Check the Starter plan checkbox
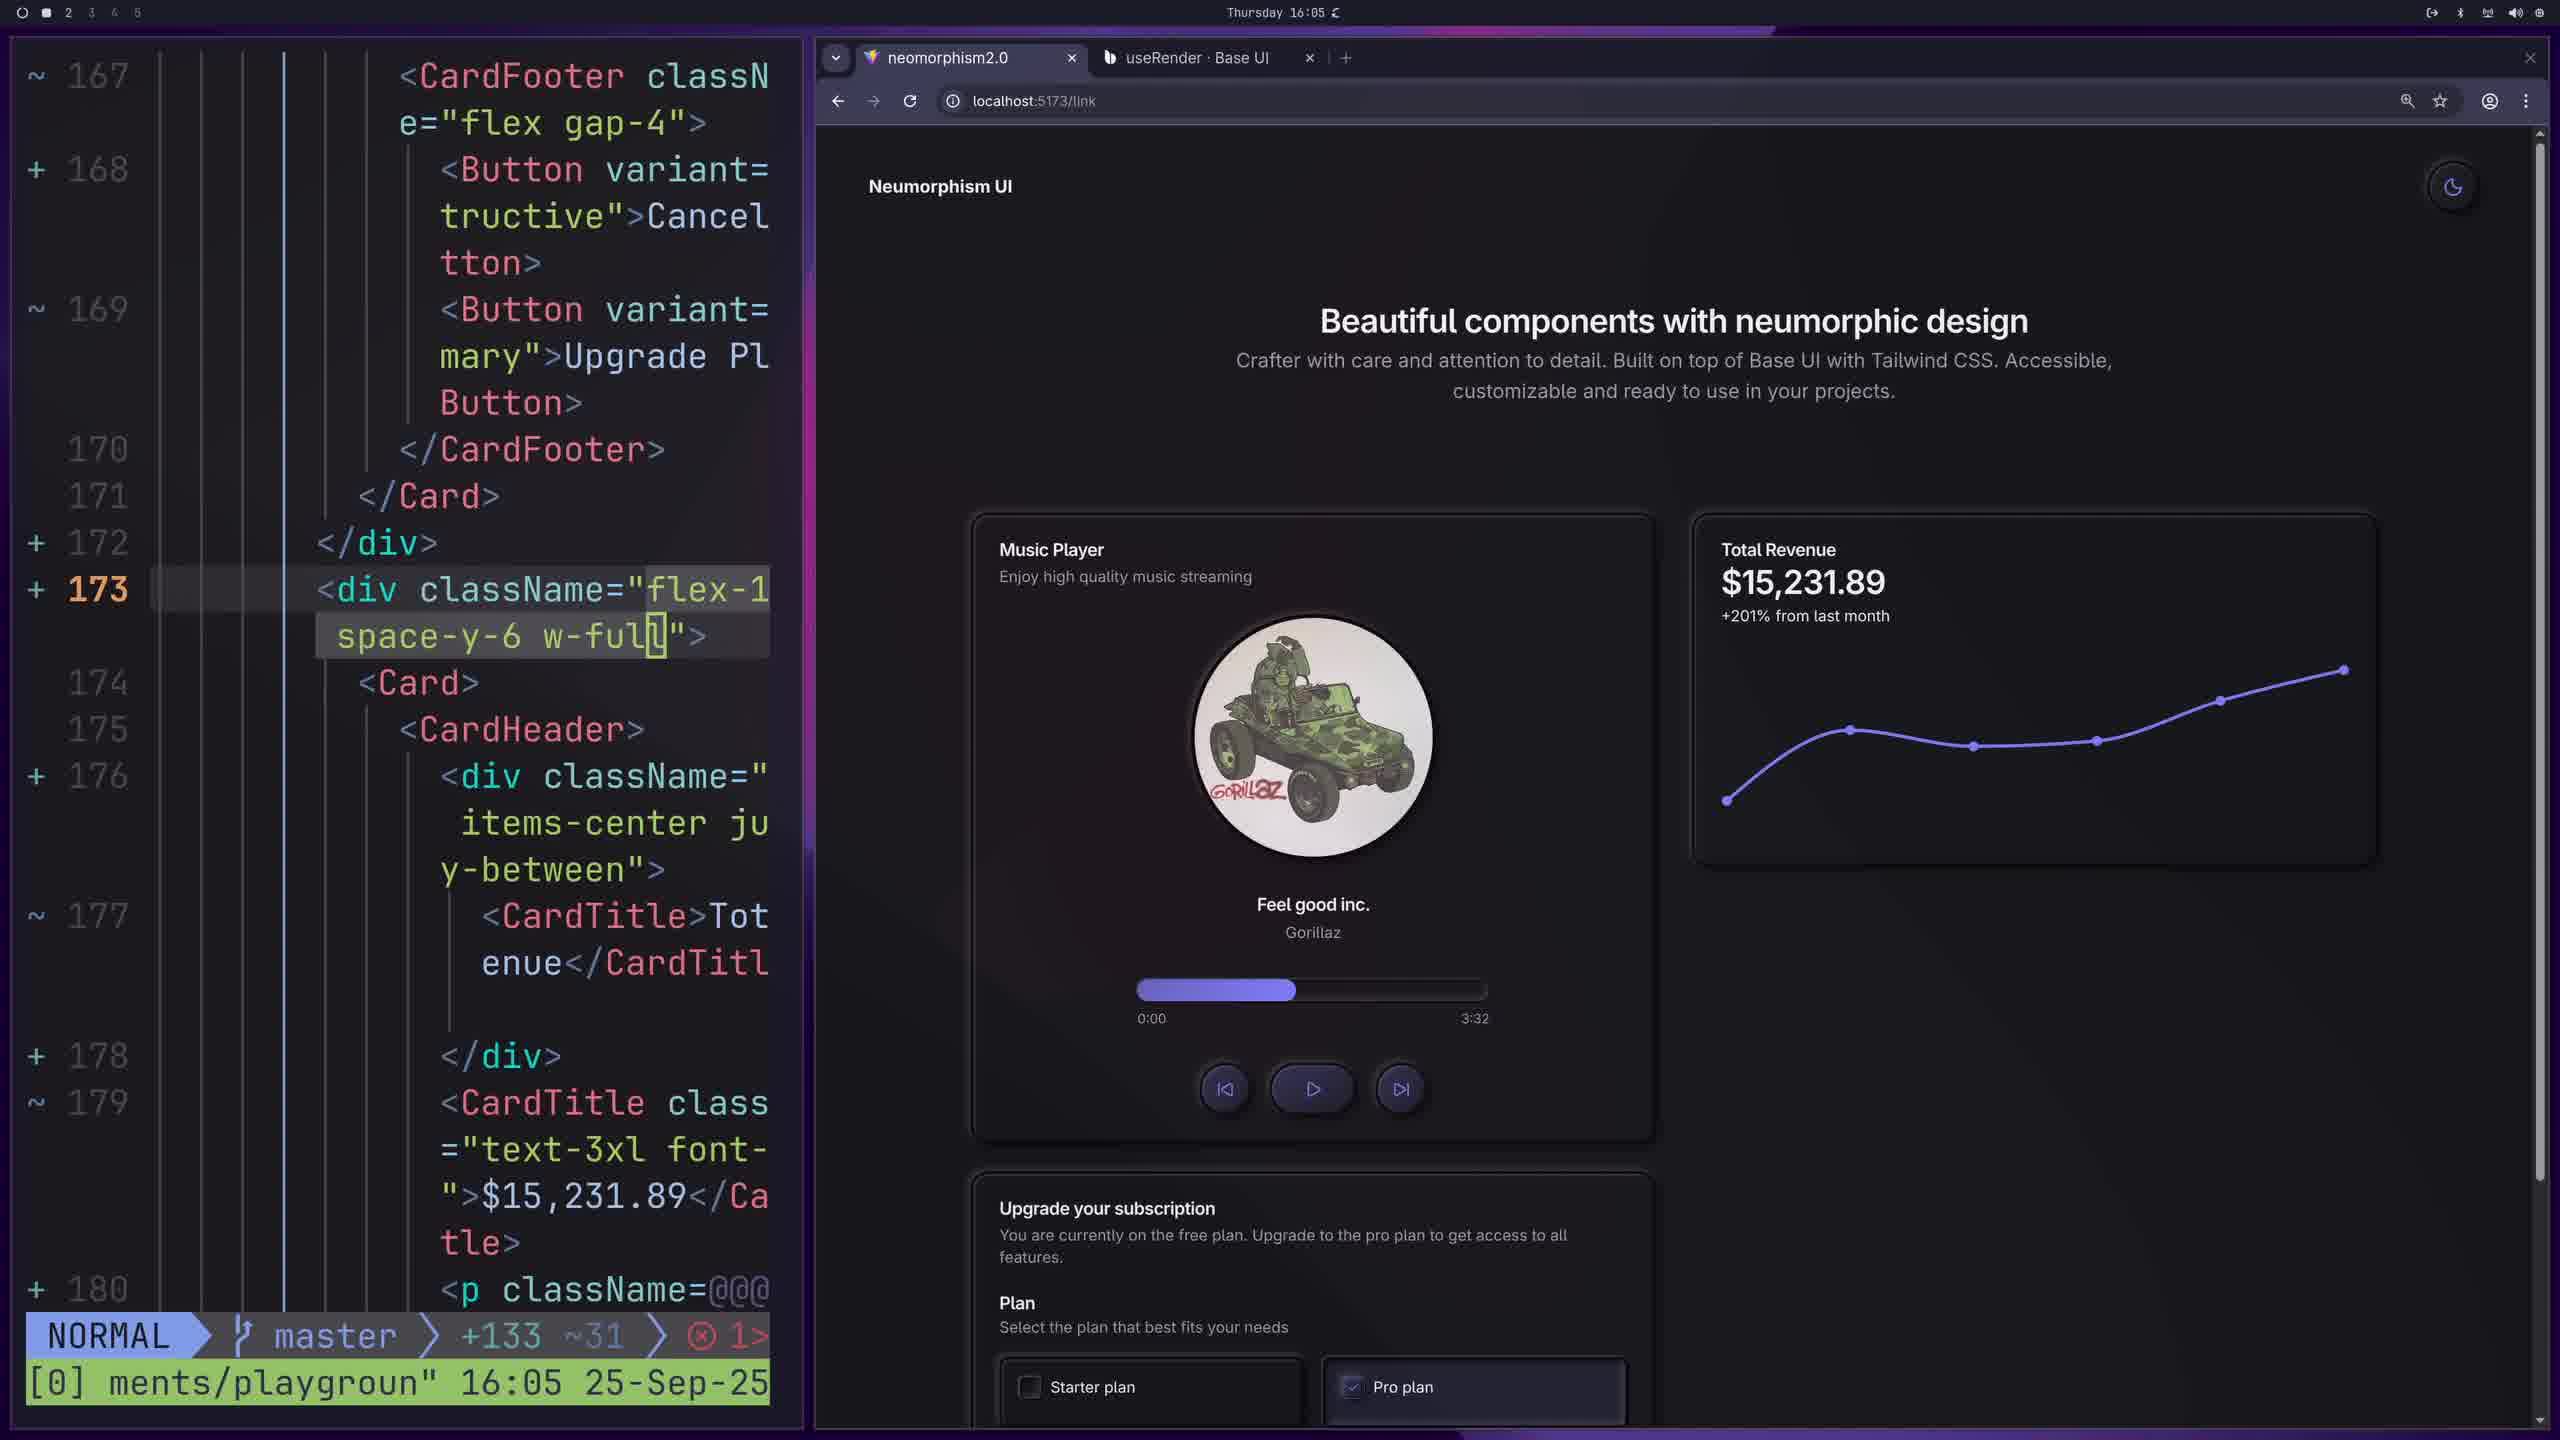 [x=1029, y=1387]
